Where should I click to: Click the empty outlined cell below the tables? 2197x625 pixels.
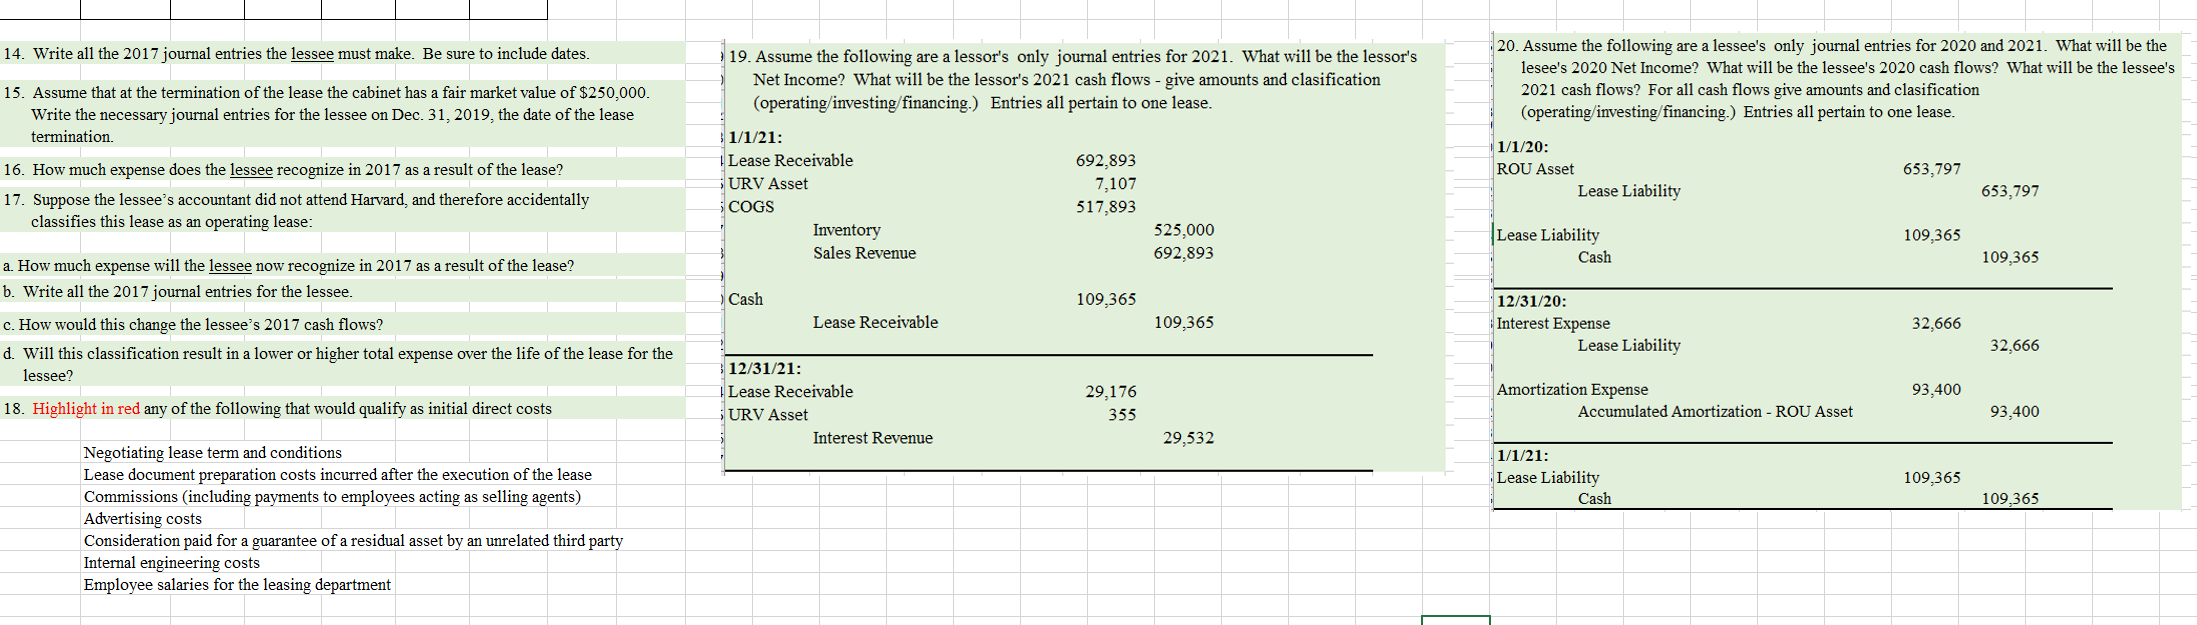click(1456, 621)
